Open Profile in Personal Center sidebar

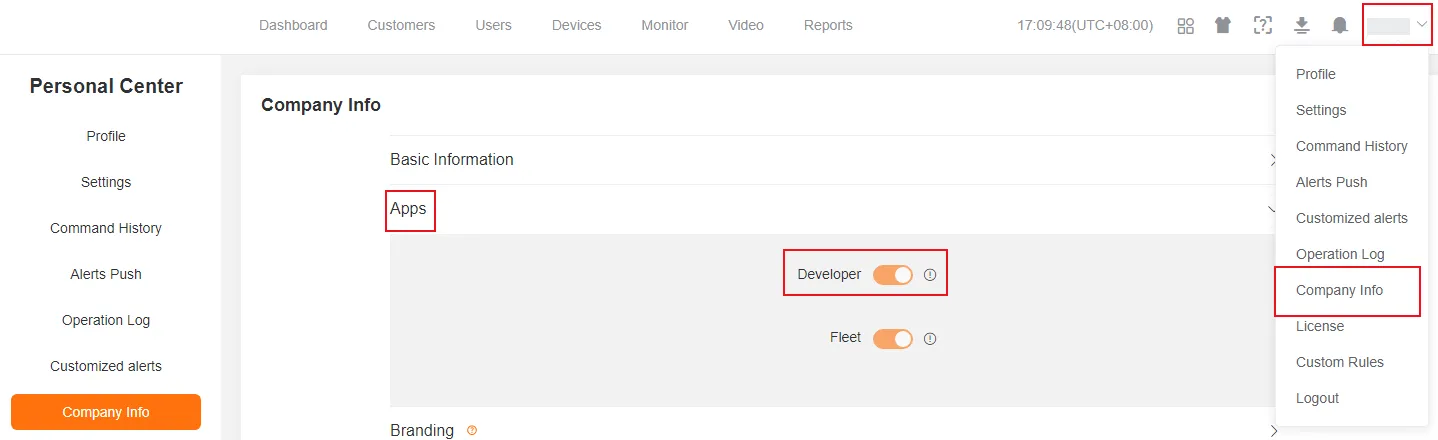click(x=106, y=137)
